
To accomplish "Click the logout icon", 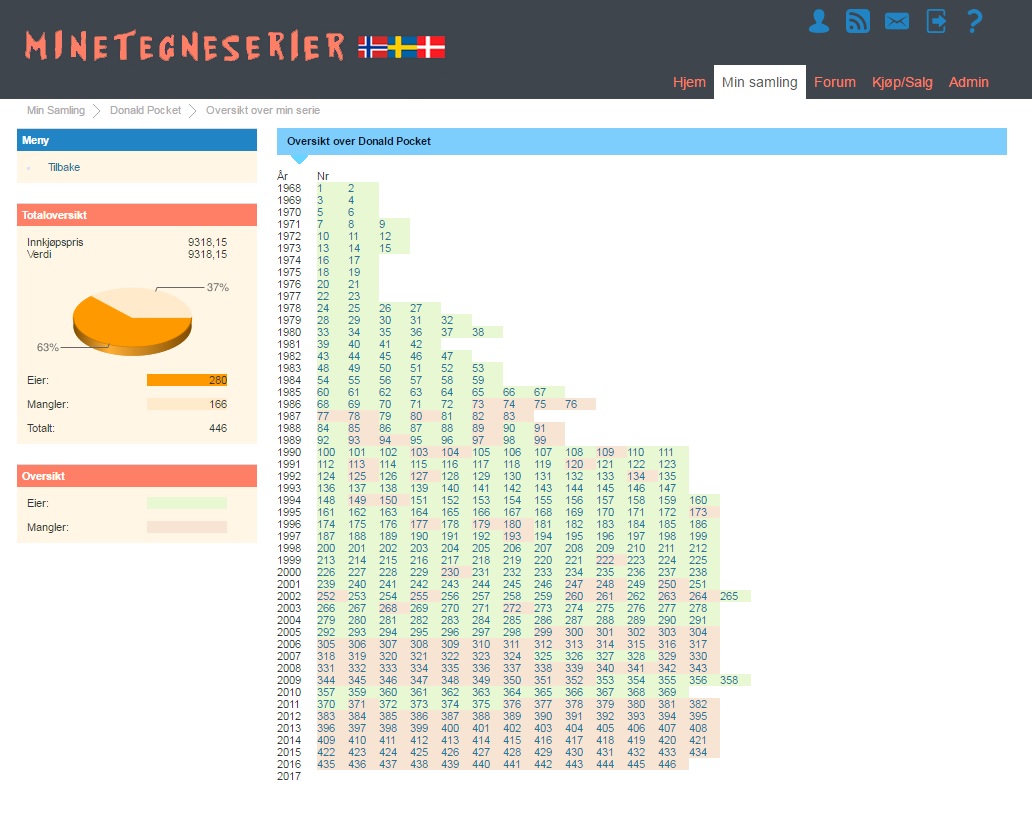I will point(936,21).
